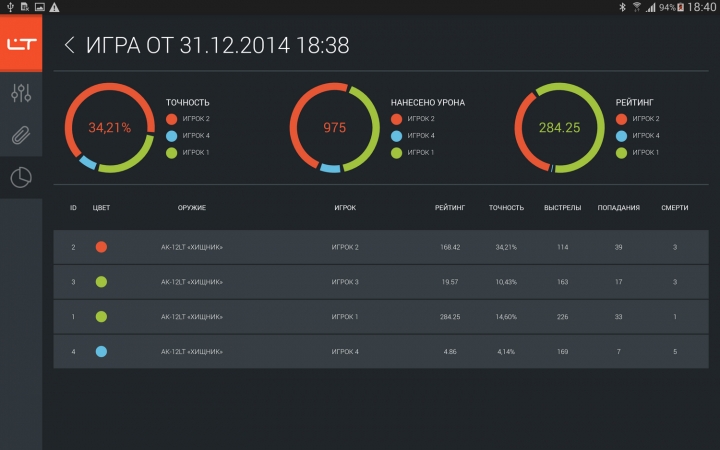Image resolution: width=720 pixels, height=450 pixels.
Task: Click rating value 4.86 in the table
Action: point(450,352)
